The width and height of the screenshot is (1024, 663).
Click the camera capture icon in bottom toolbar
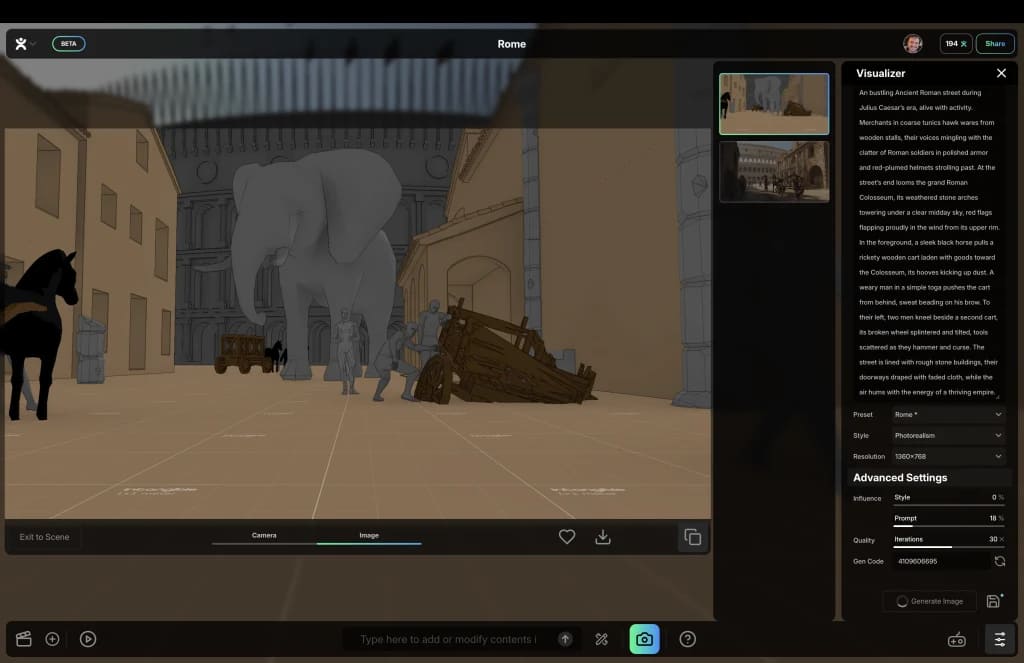click(x=644, y=639)
